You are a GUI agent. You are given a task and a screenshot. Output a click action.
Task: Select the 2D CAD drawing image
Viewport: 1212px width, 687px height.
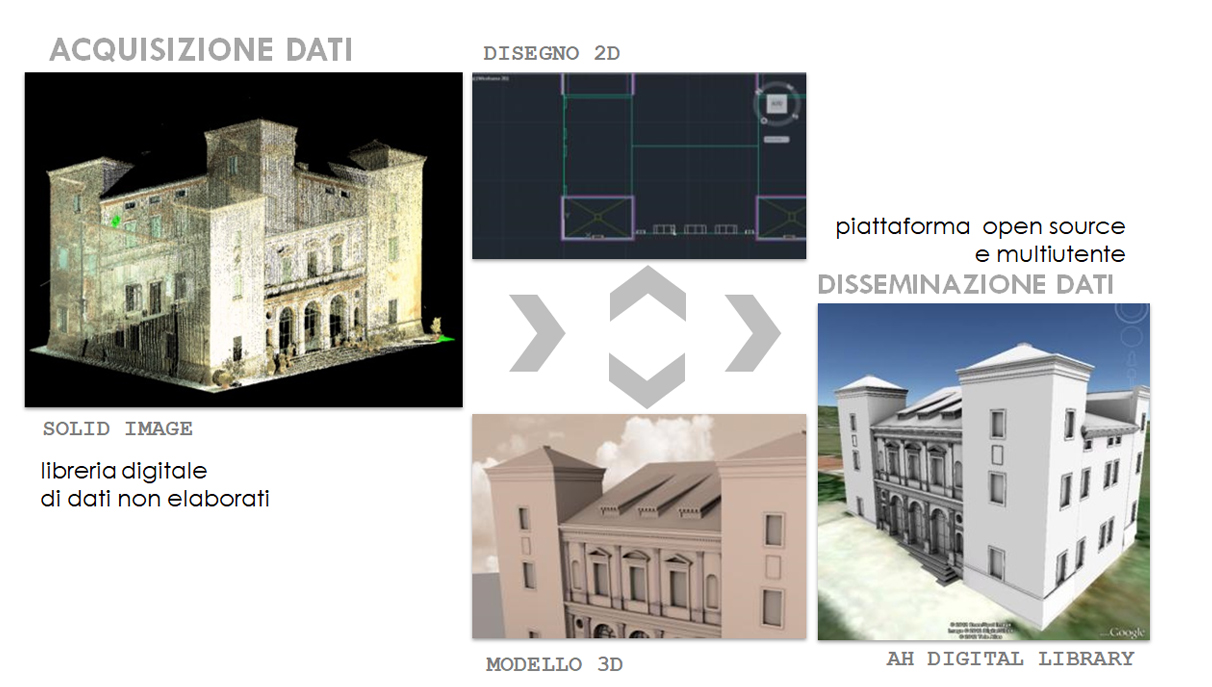tap(639, 166)
